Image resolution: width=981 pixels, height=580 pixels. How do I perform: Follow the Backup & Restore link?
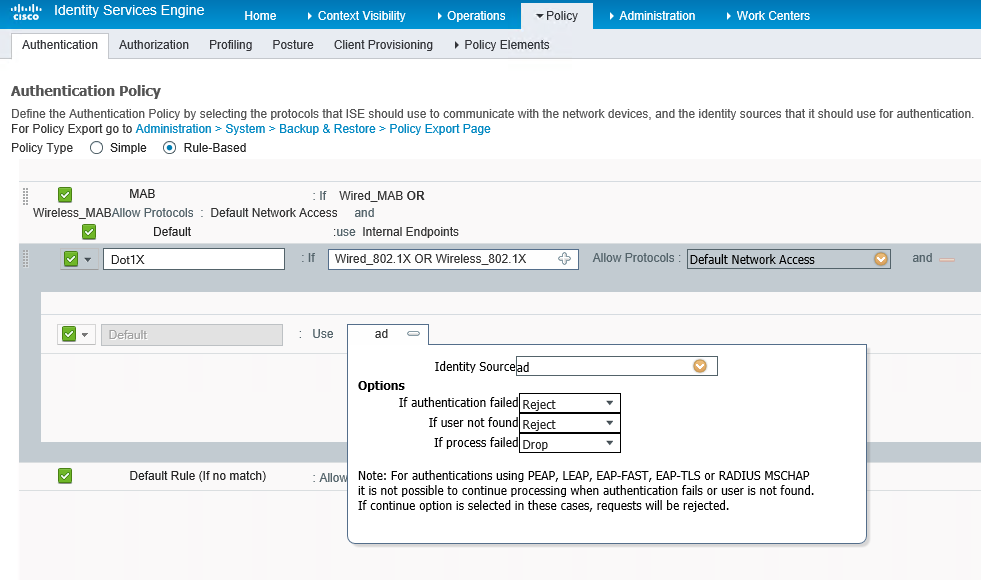[x=327, y=129]
